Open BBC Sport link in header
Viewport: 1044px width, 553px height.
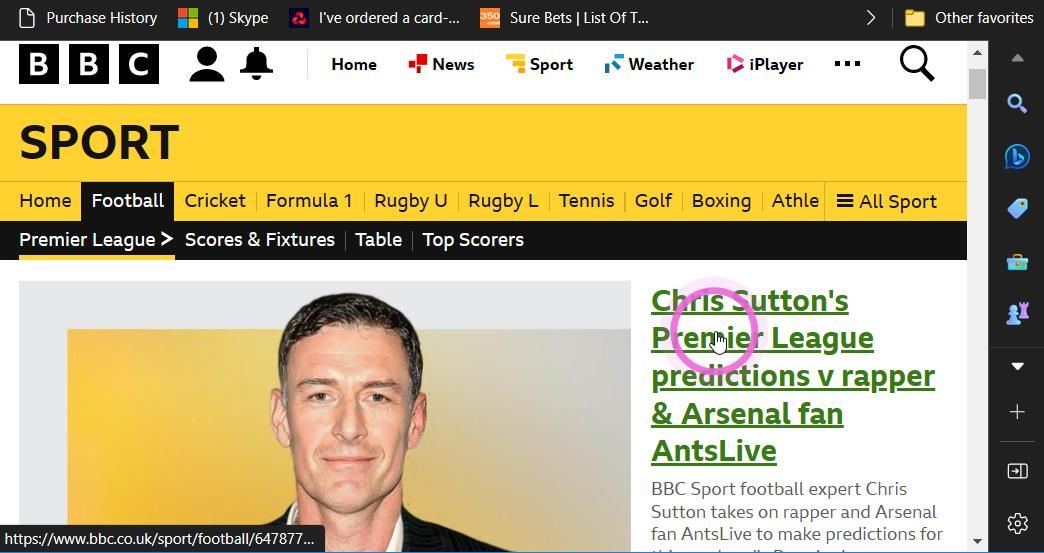(539, 65)
